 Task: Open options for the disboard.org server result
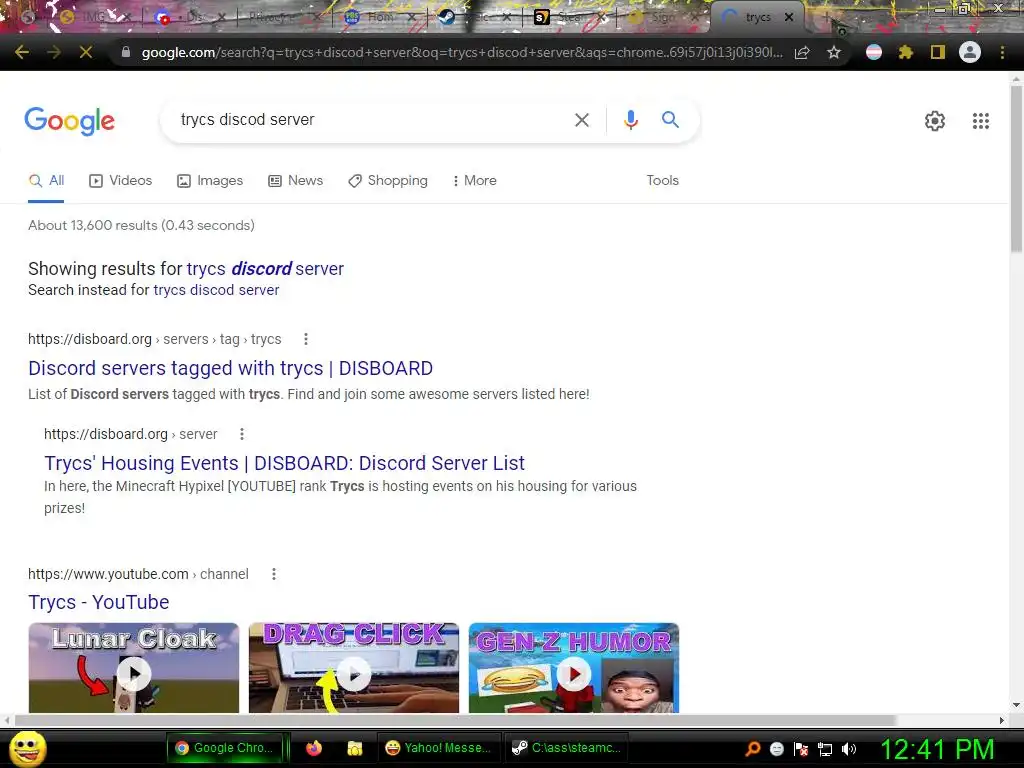point(242,434)
